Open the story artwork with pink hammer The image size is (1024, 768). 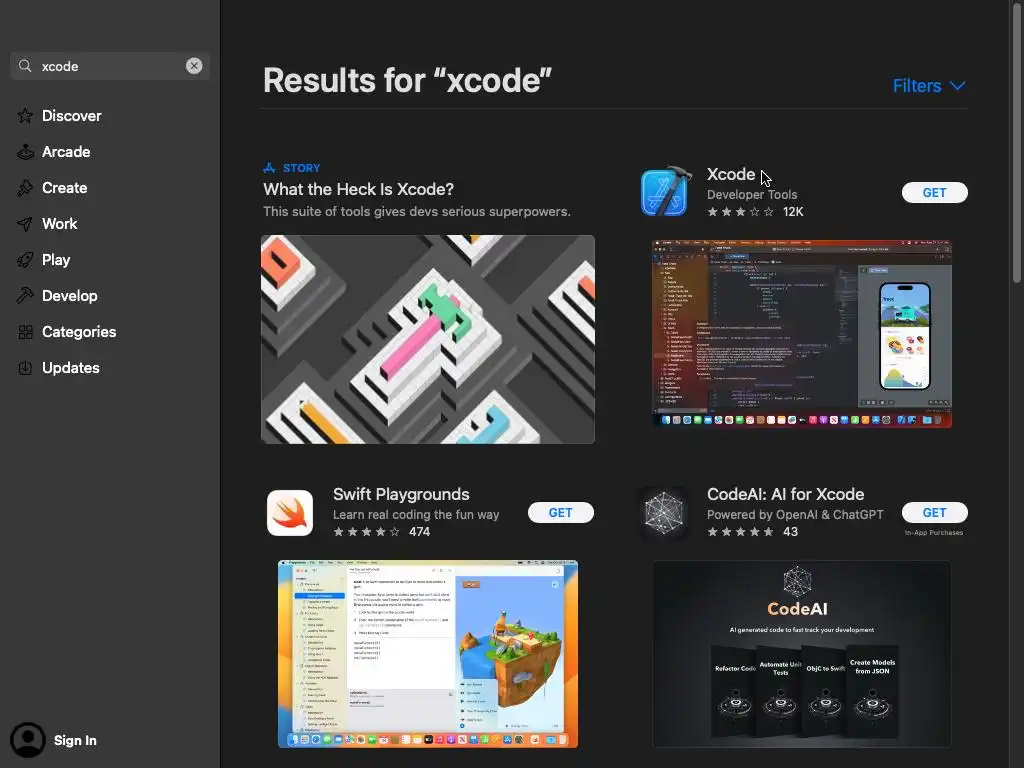tap(428, 340)
